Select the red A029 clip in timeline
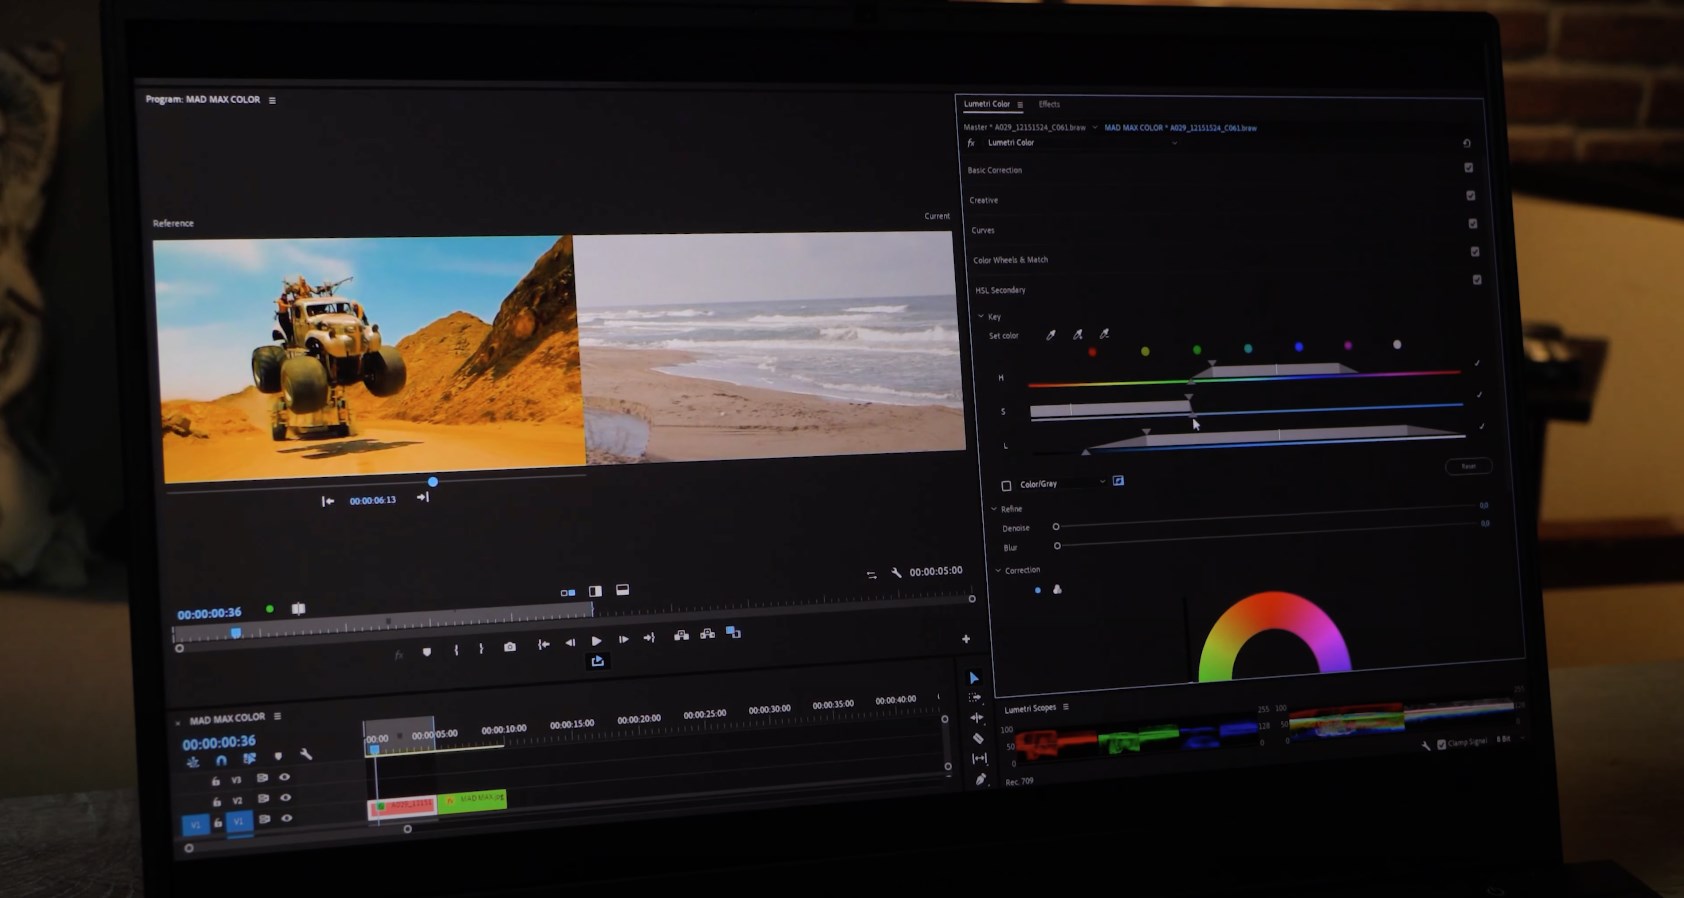This screenshot has height=898, width=1684. pyautogui.click(x=402, y=806)
